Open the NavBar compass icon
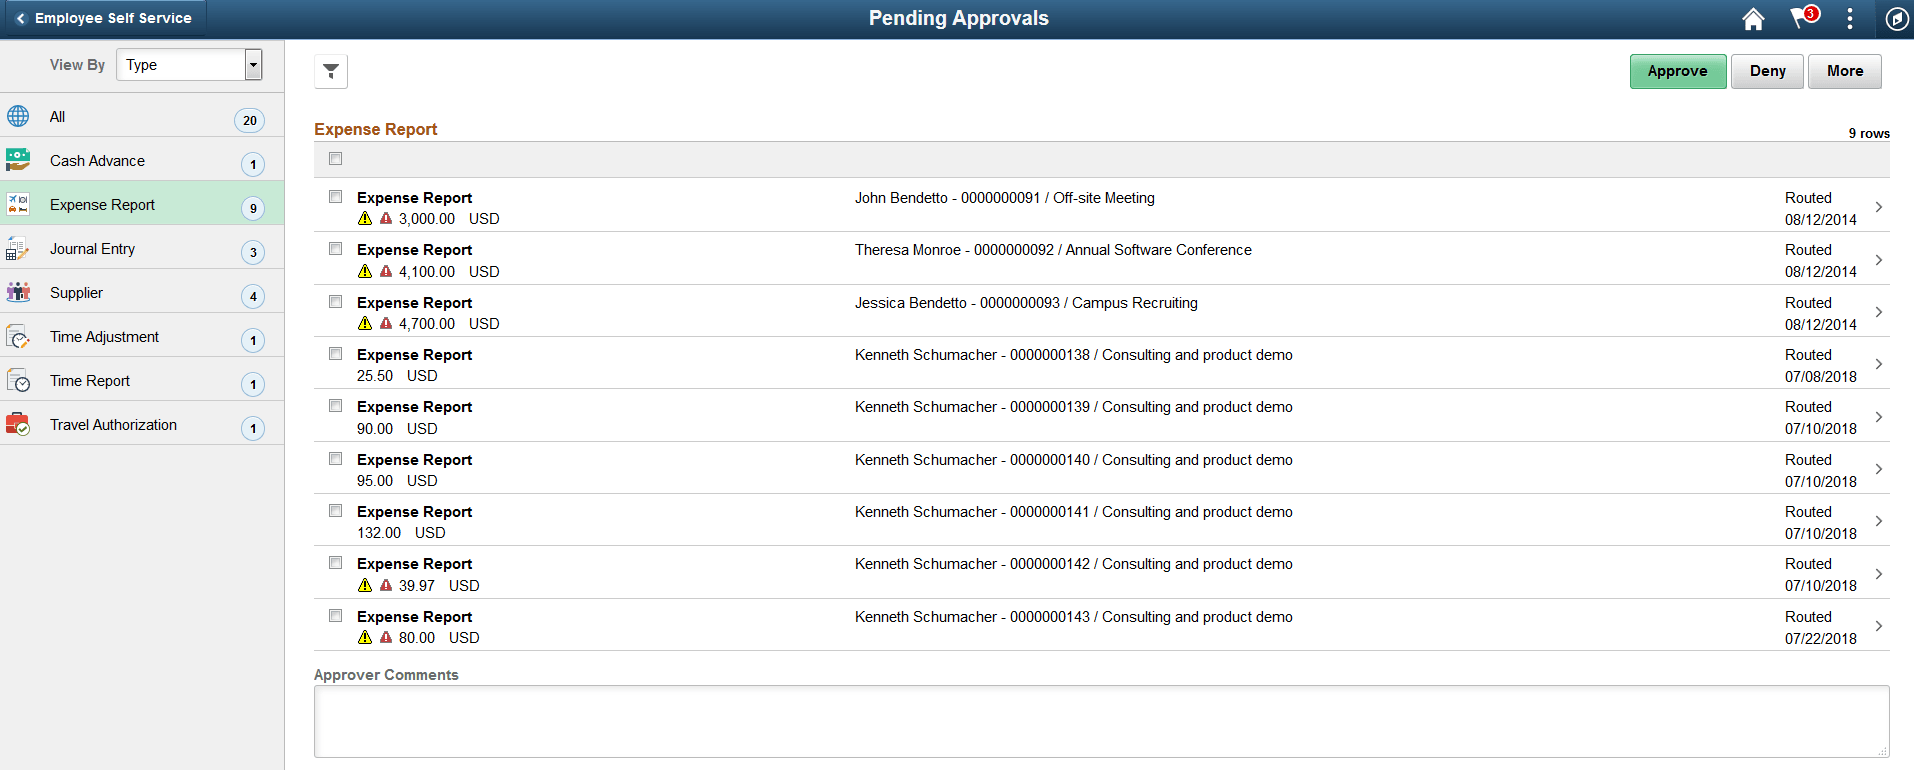 click(x=1896, y=18)
